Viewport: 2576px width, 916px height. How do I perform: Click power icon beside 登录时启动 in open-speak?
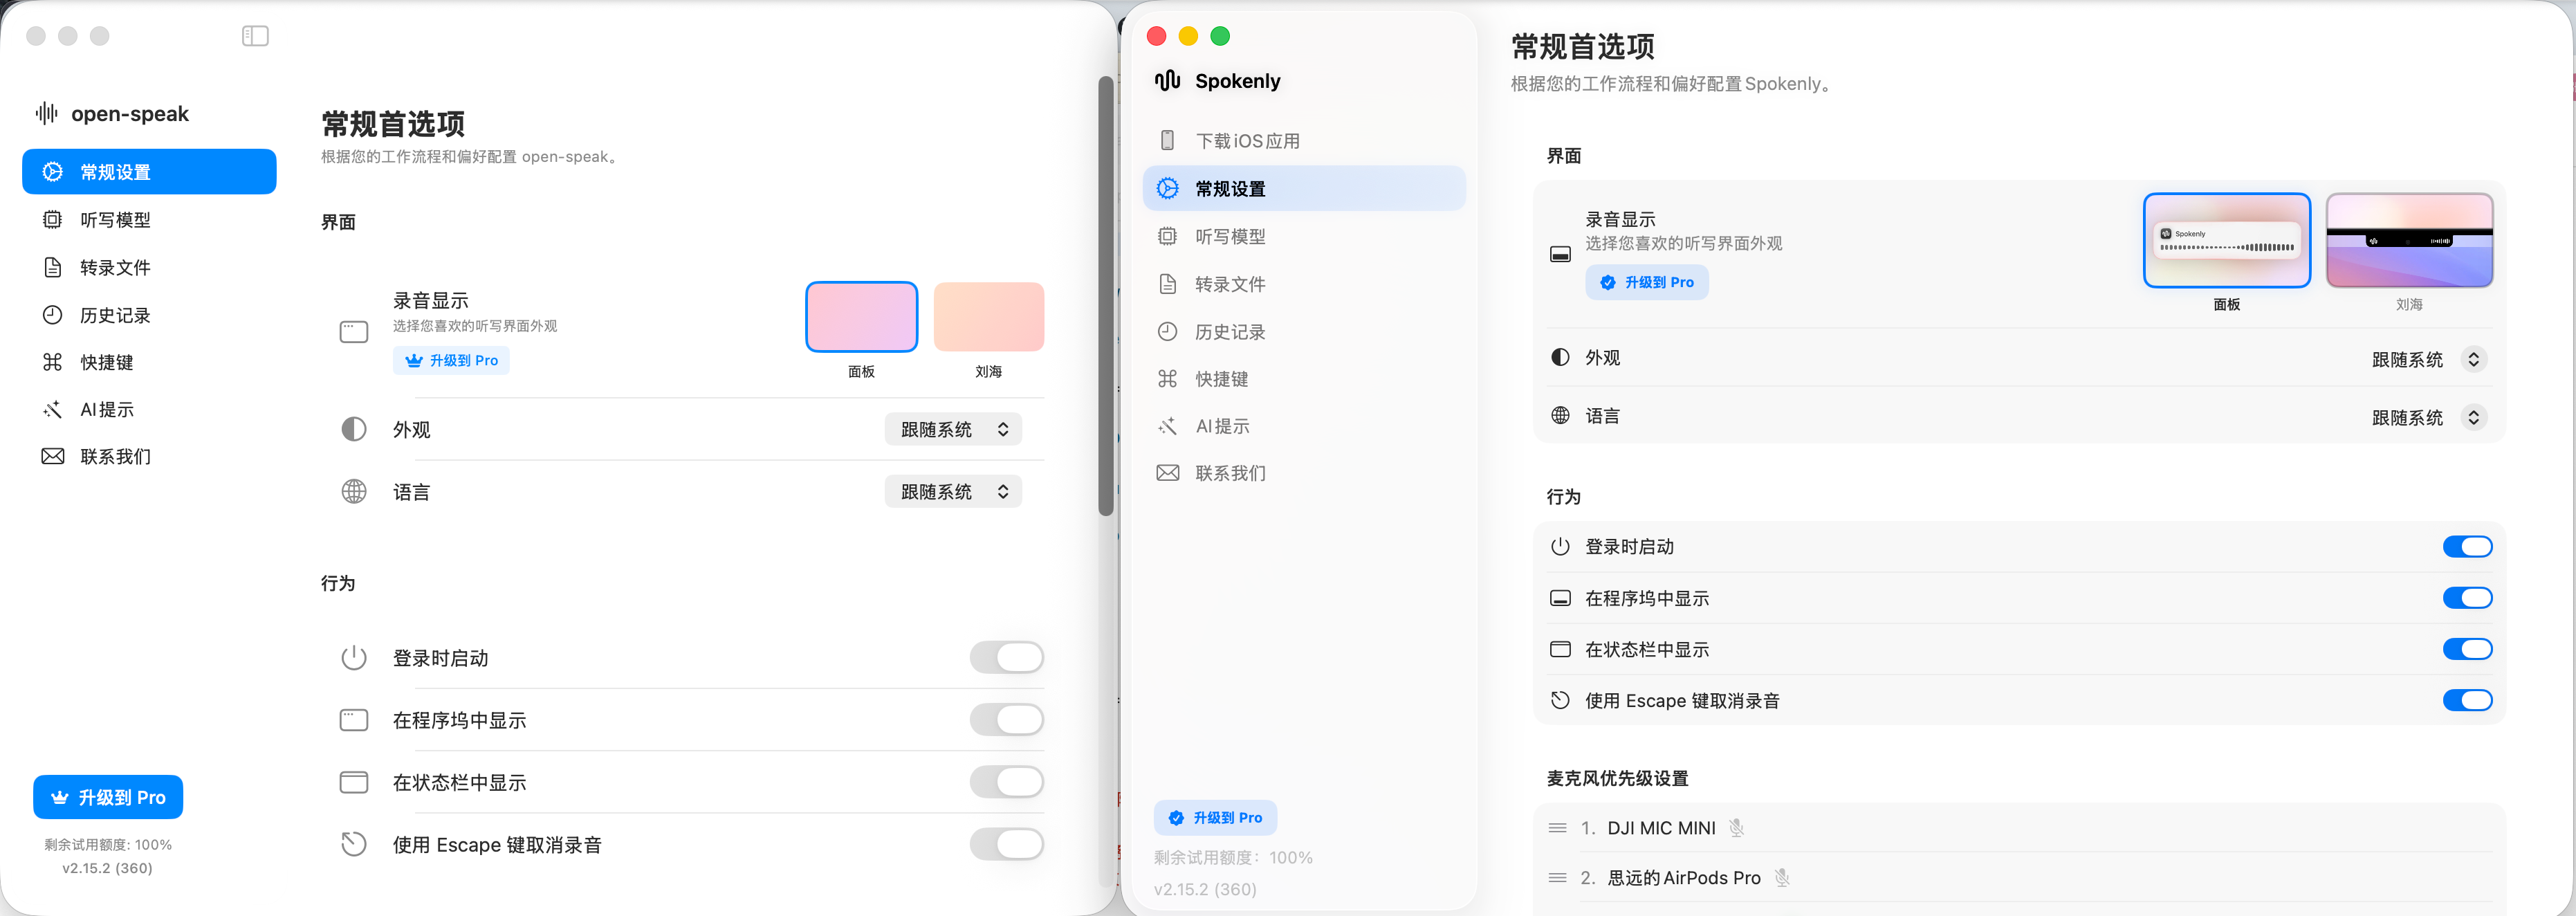coord(354,658)
